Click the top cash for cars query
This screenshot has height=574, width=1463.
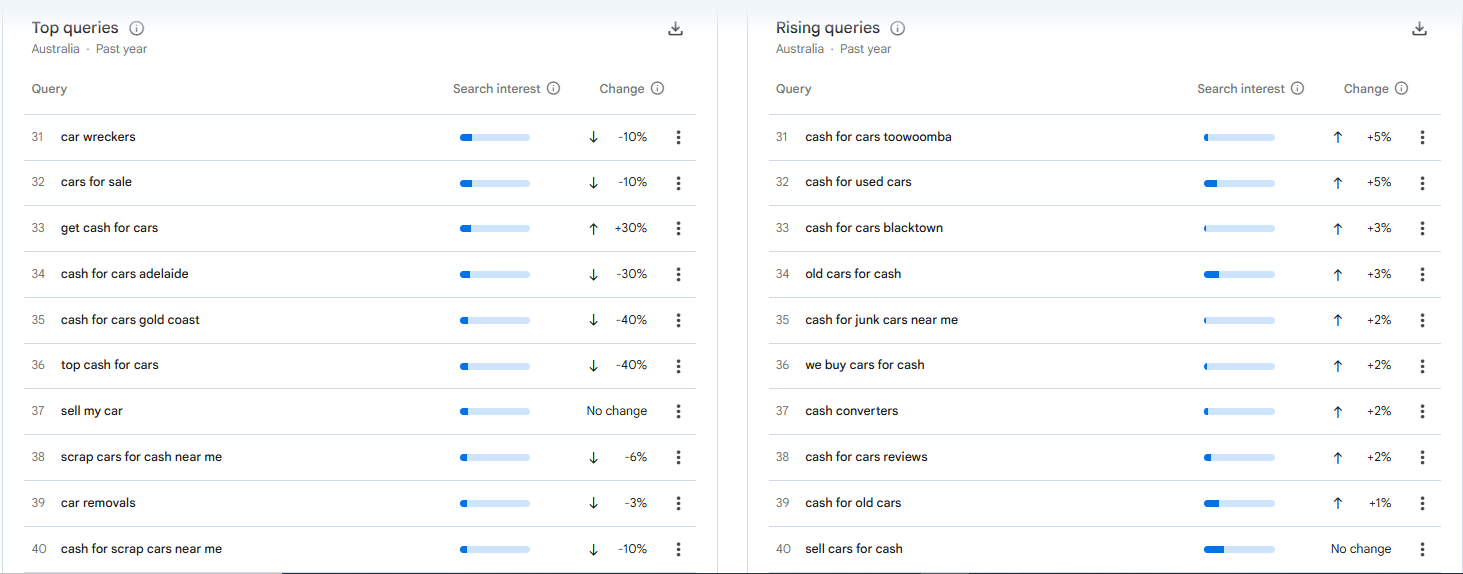pyautogui.click(x=110, y=365)
